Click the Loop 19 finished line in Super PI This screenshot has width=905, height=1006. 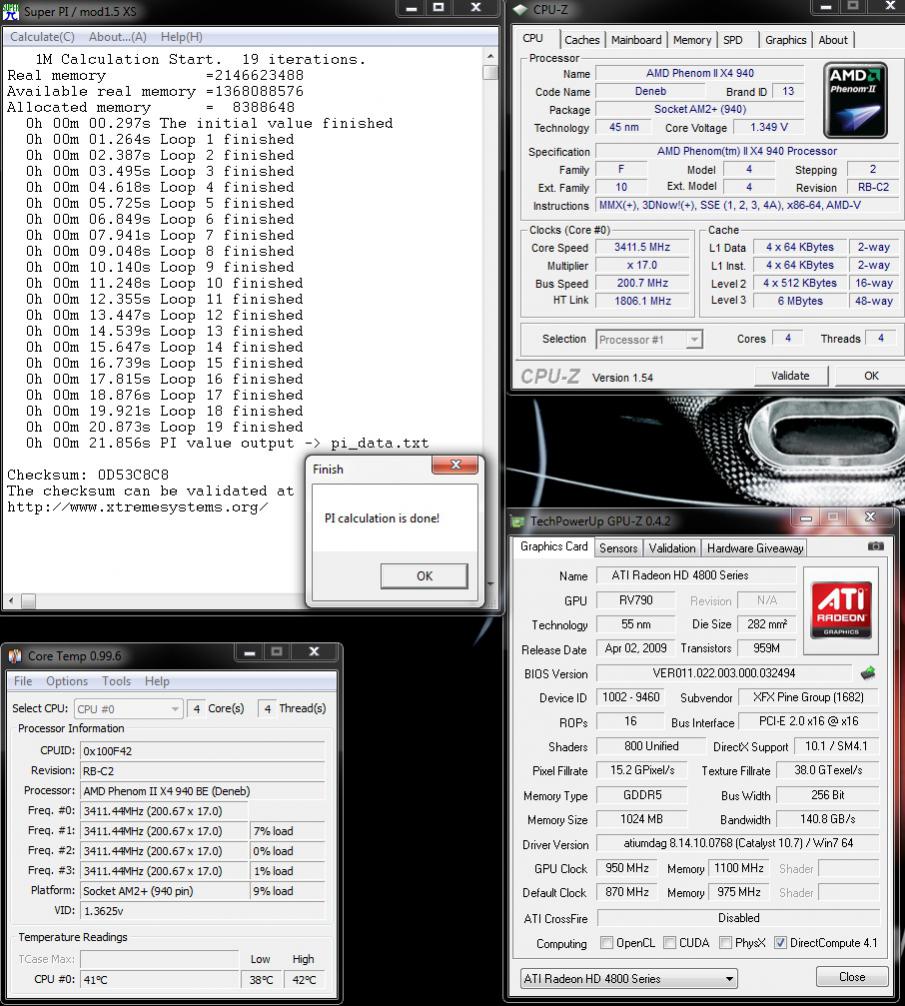click(x=164, y=427)
